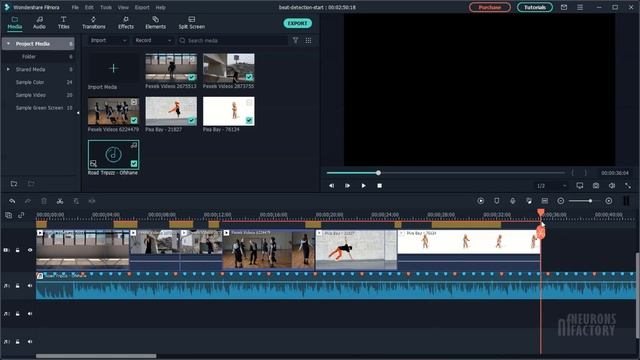Open the File menu
Image resolution: width=640 pixels, height=360 pixels.
tap(75, 7)
